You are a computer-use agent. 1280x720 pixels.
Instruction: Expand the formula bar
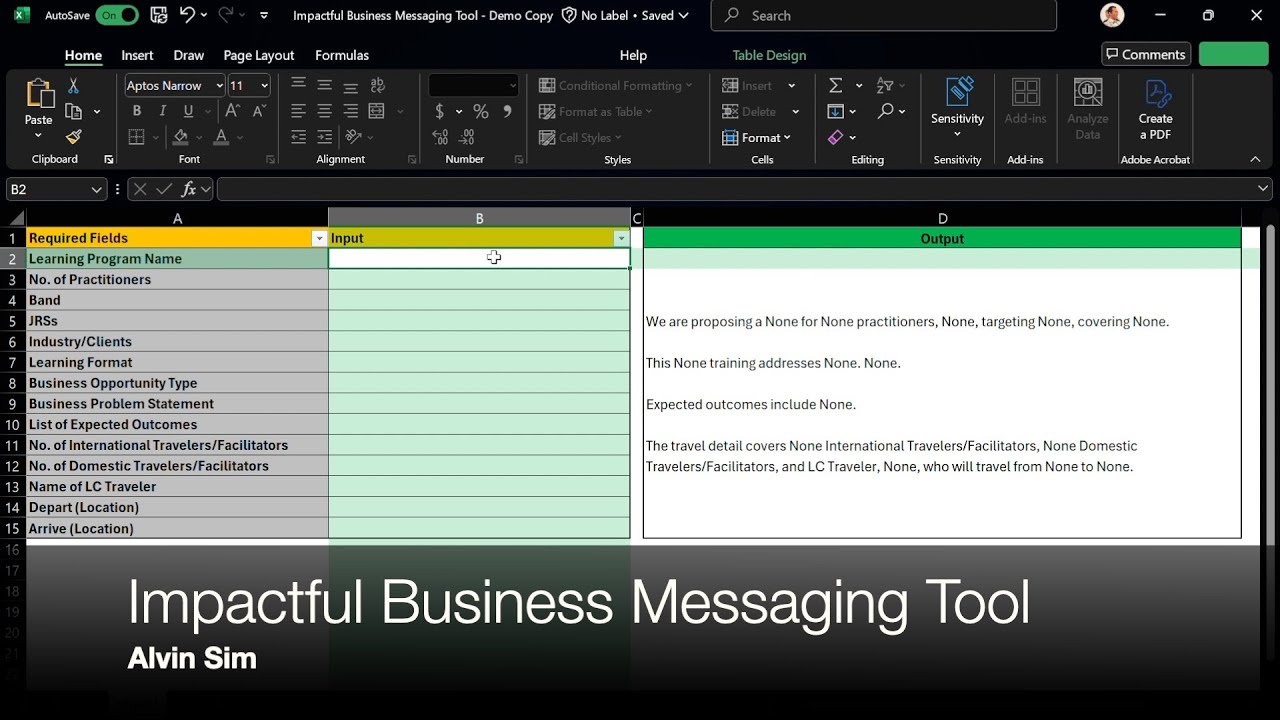[x=1263, y=189]
